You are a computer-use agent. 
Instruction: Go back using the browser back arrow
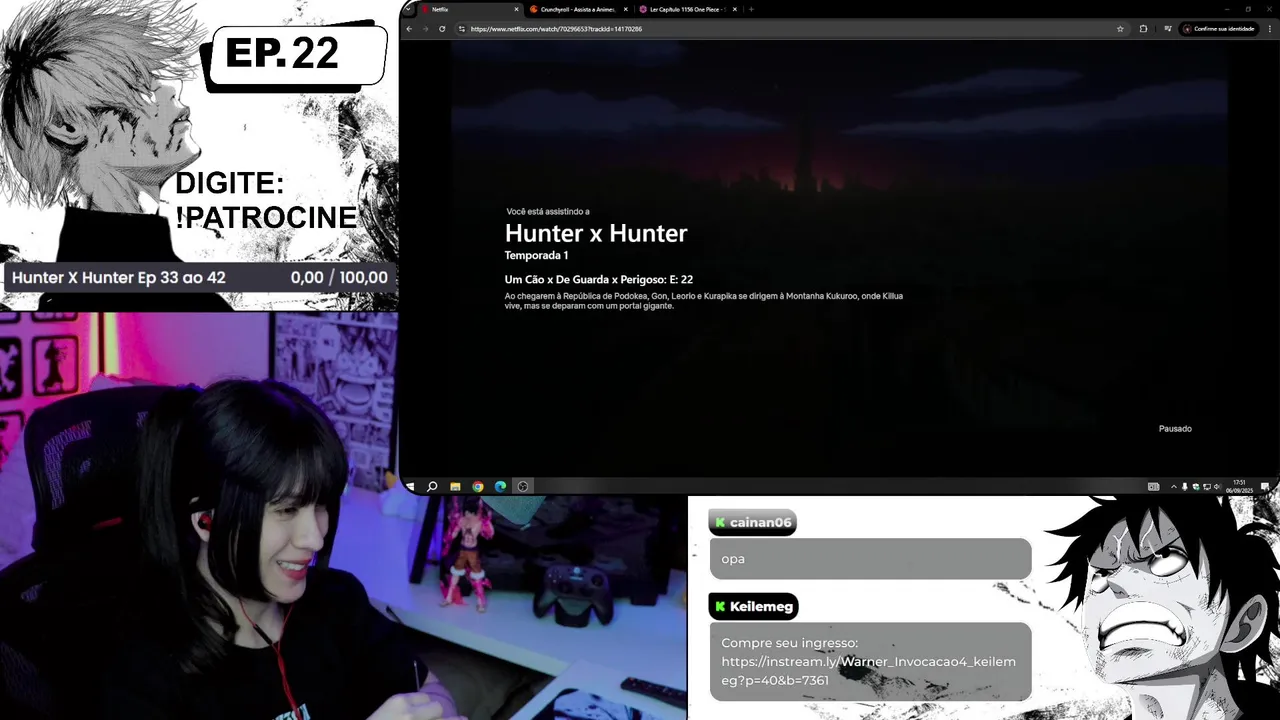(x=409, y=29)
